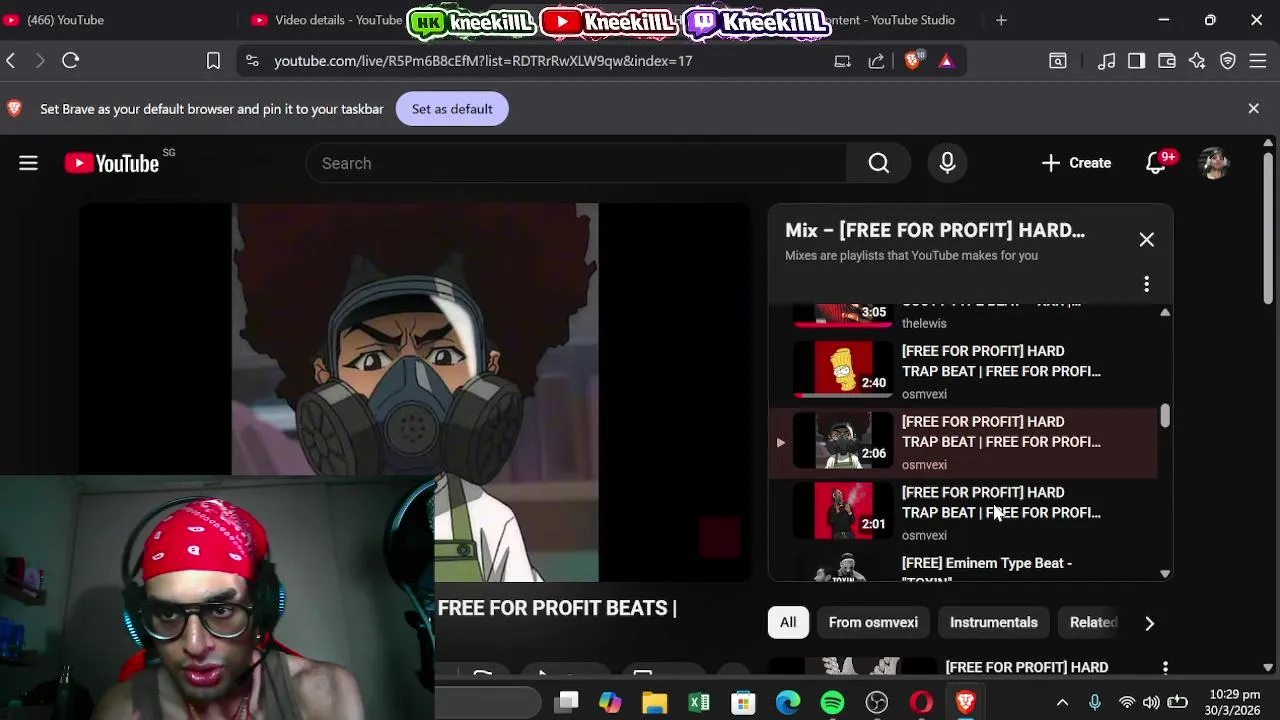
Task: Dismiss the set-as-default browser banner
Action: coord(1253,108)
